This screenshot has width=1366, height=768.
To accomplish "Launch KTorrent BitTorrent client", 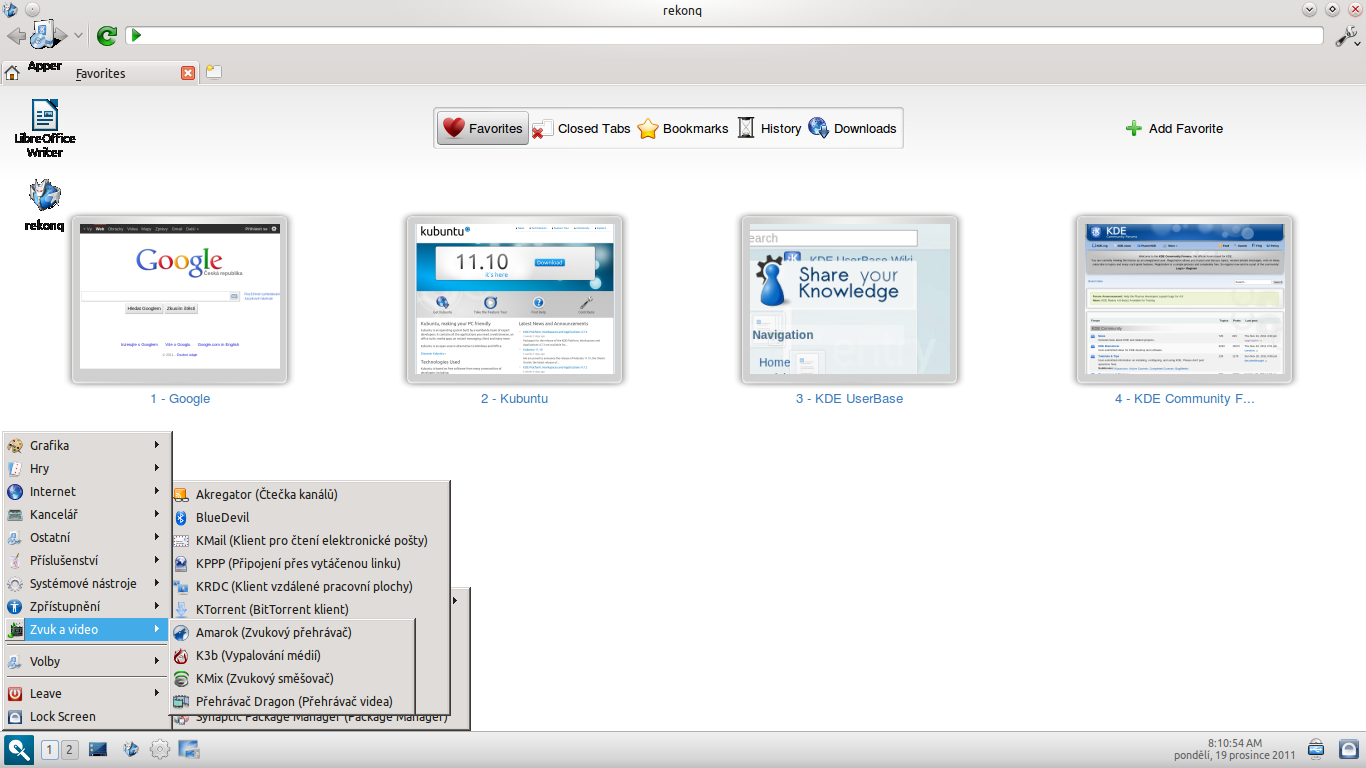I will (310, 609).
